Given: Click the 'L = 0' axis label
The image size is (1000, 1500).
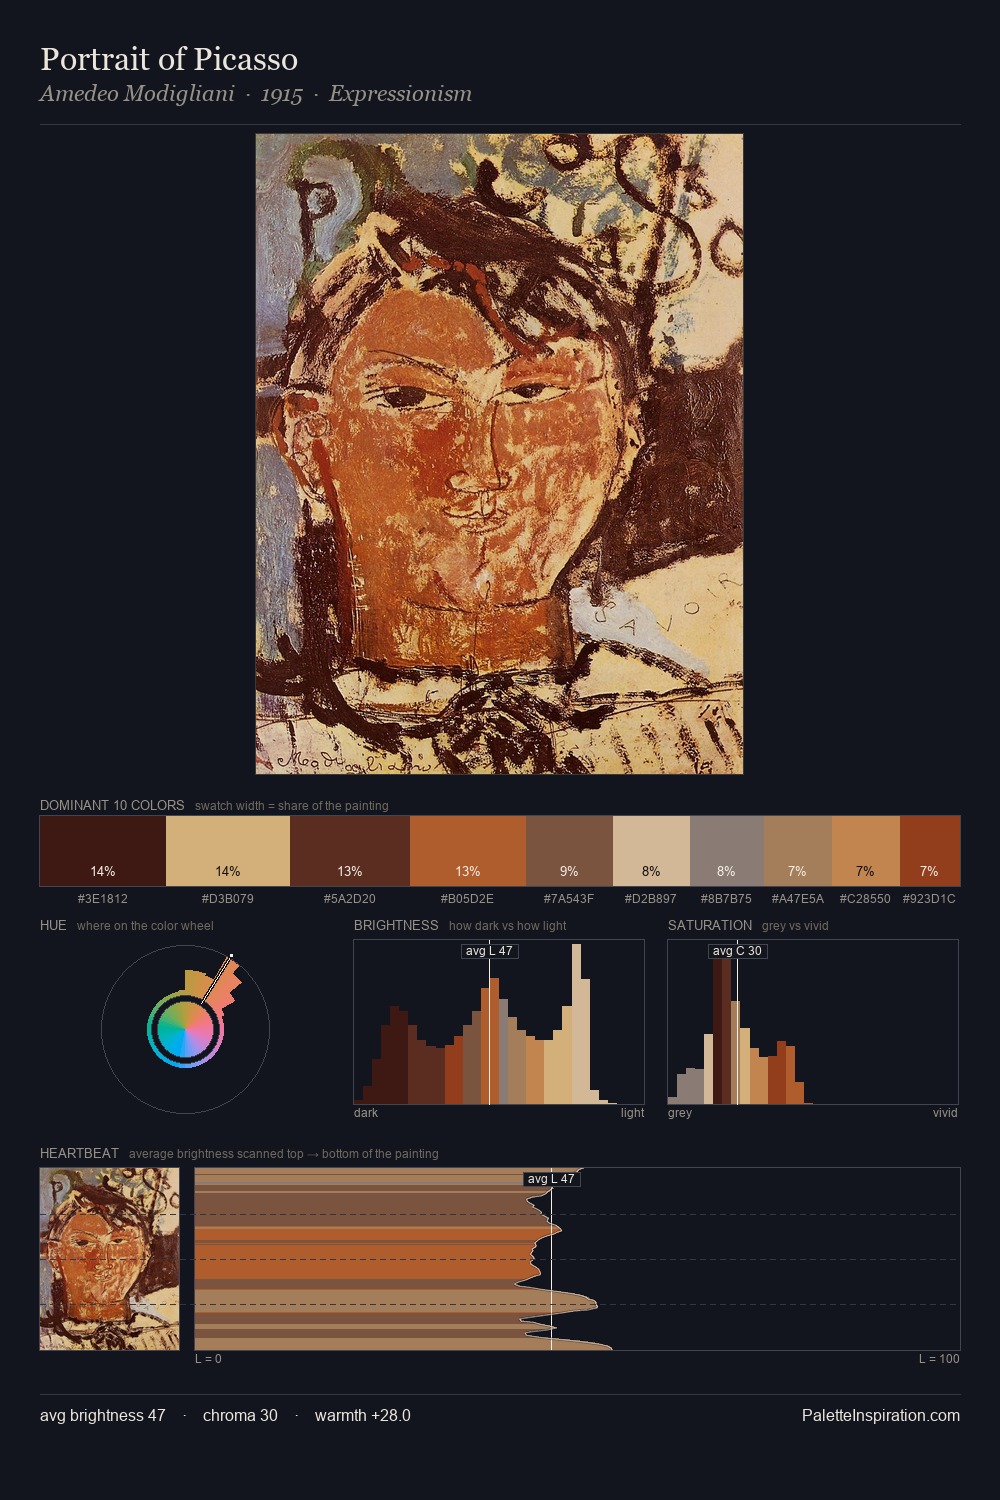Looking at the screenshot, I should tap(208, 1359).
